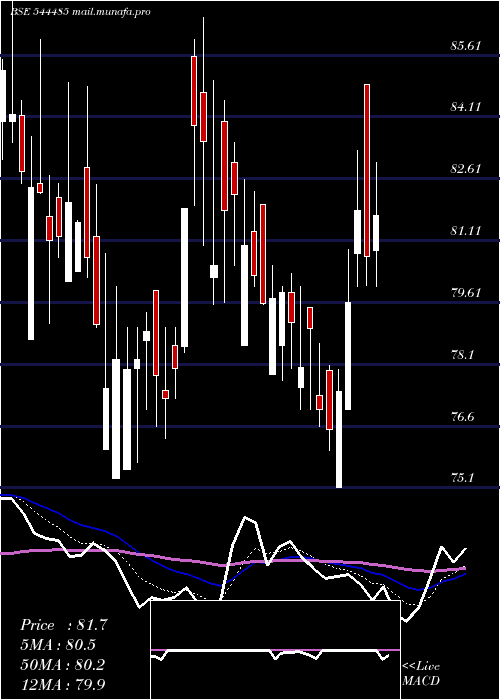Screen dimensions: 500x700
Task: Click the 84.11 price axis label
Action: (466, 107)
